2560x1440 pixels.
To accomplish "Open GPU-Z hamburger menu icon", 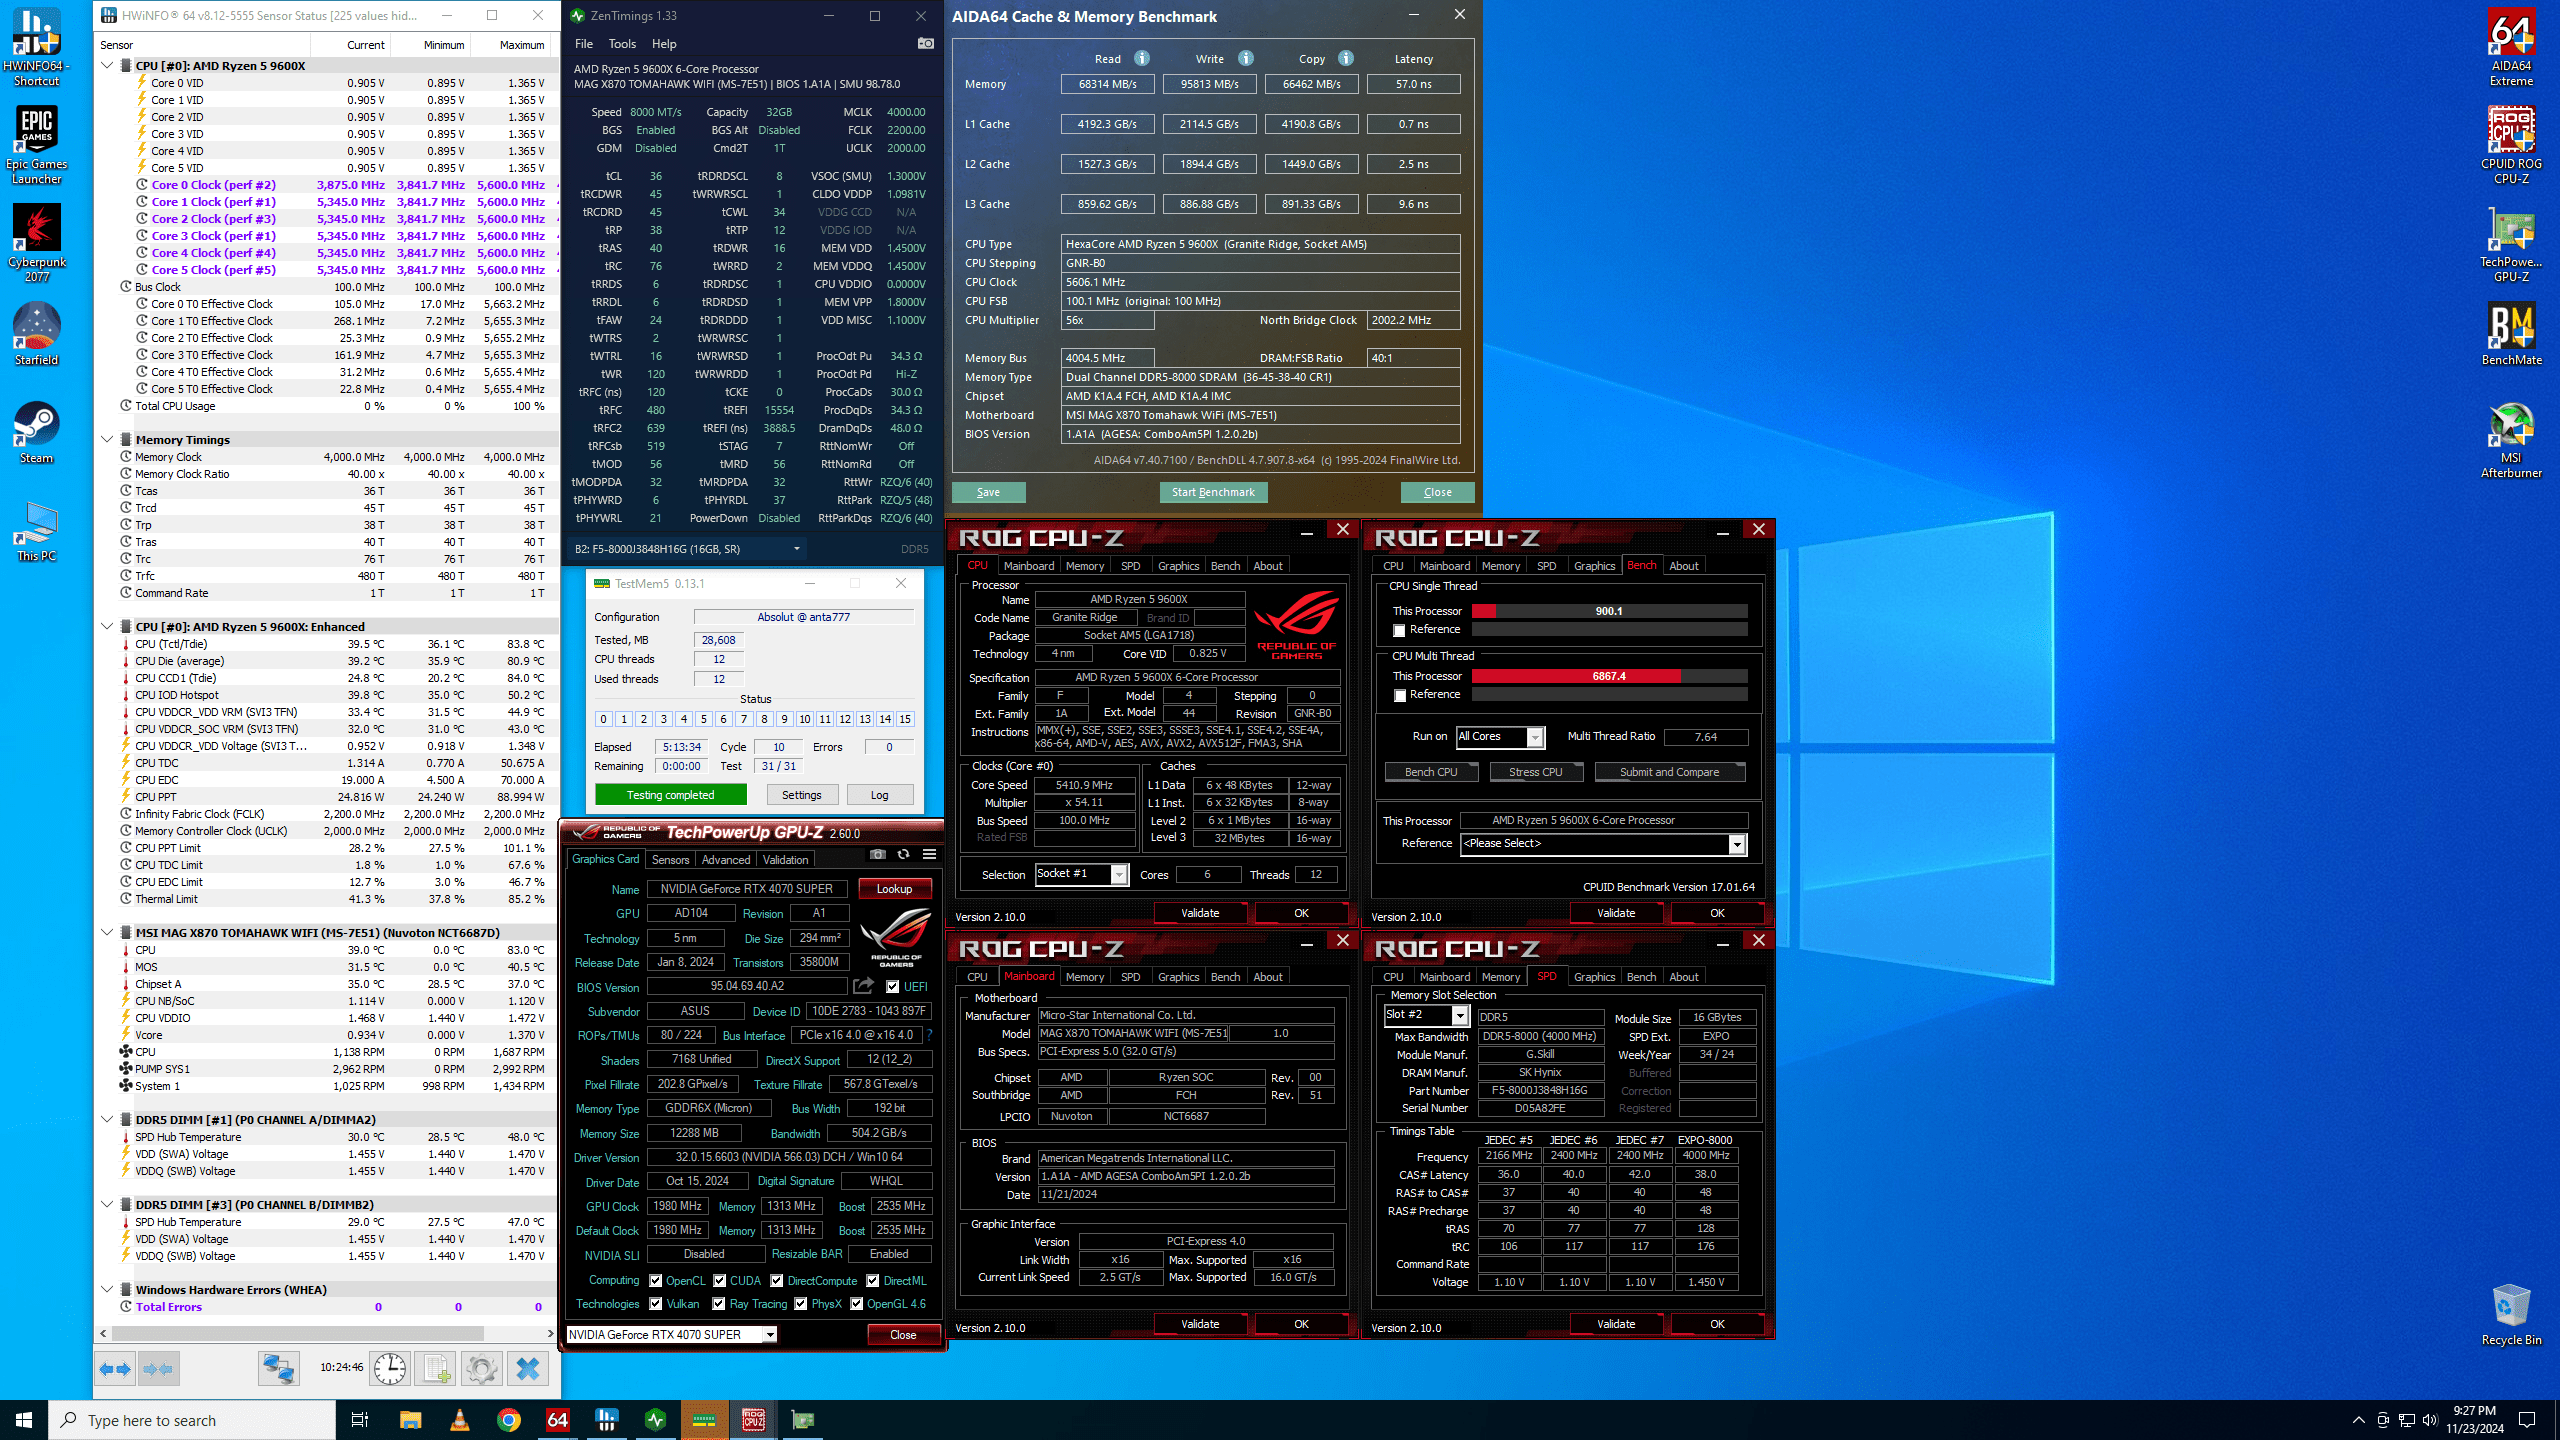I will click(x=929, y=854).
